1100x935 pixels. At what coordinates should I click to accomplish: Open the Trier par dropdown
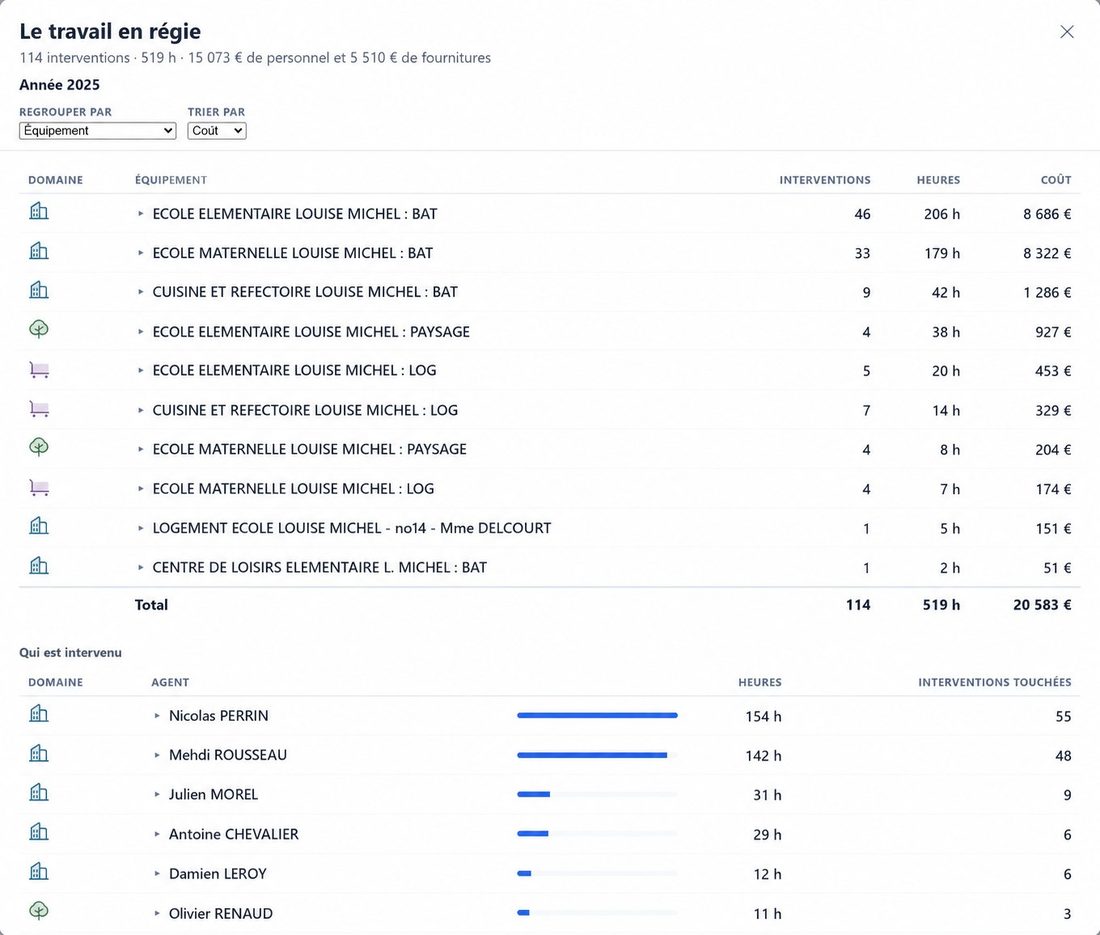click(217, 130)
